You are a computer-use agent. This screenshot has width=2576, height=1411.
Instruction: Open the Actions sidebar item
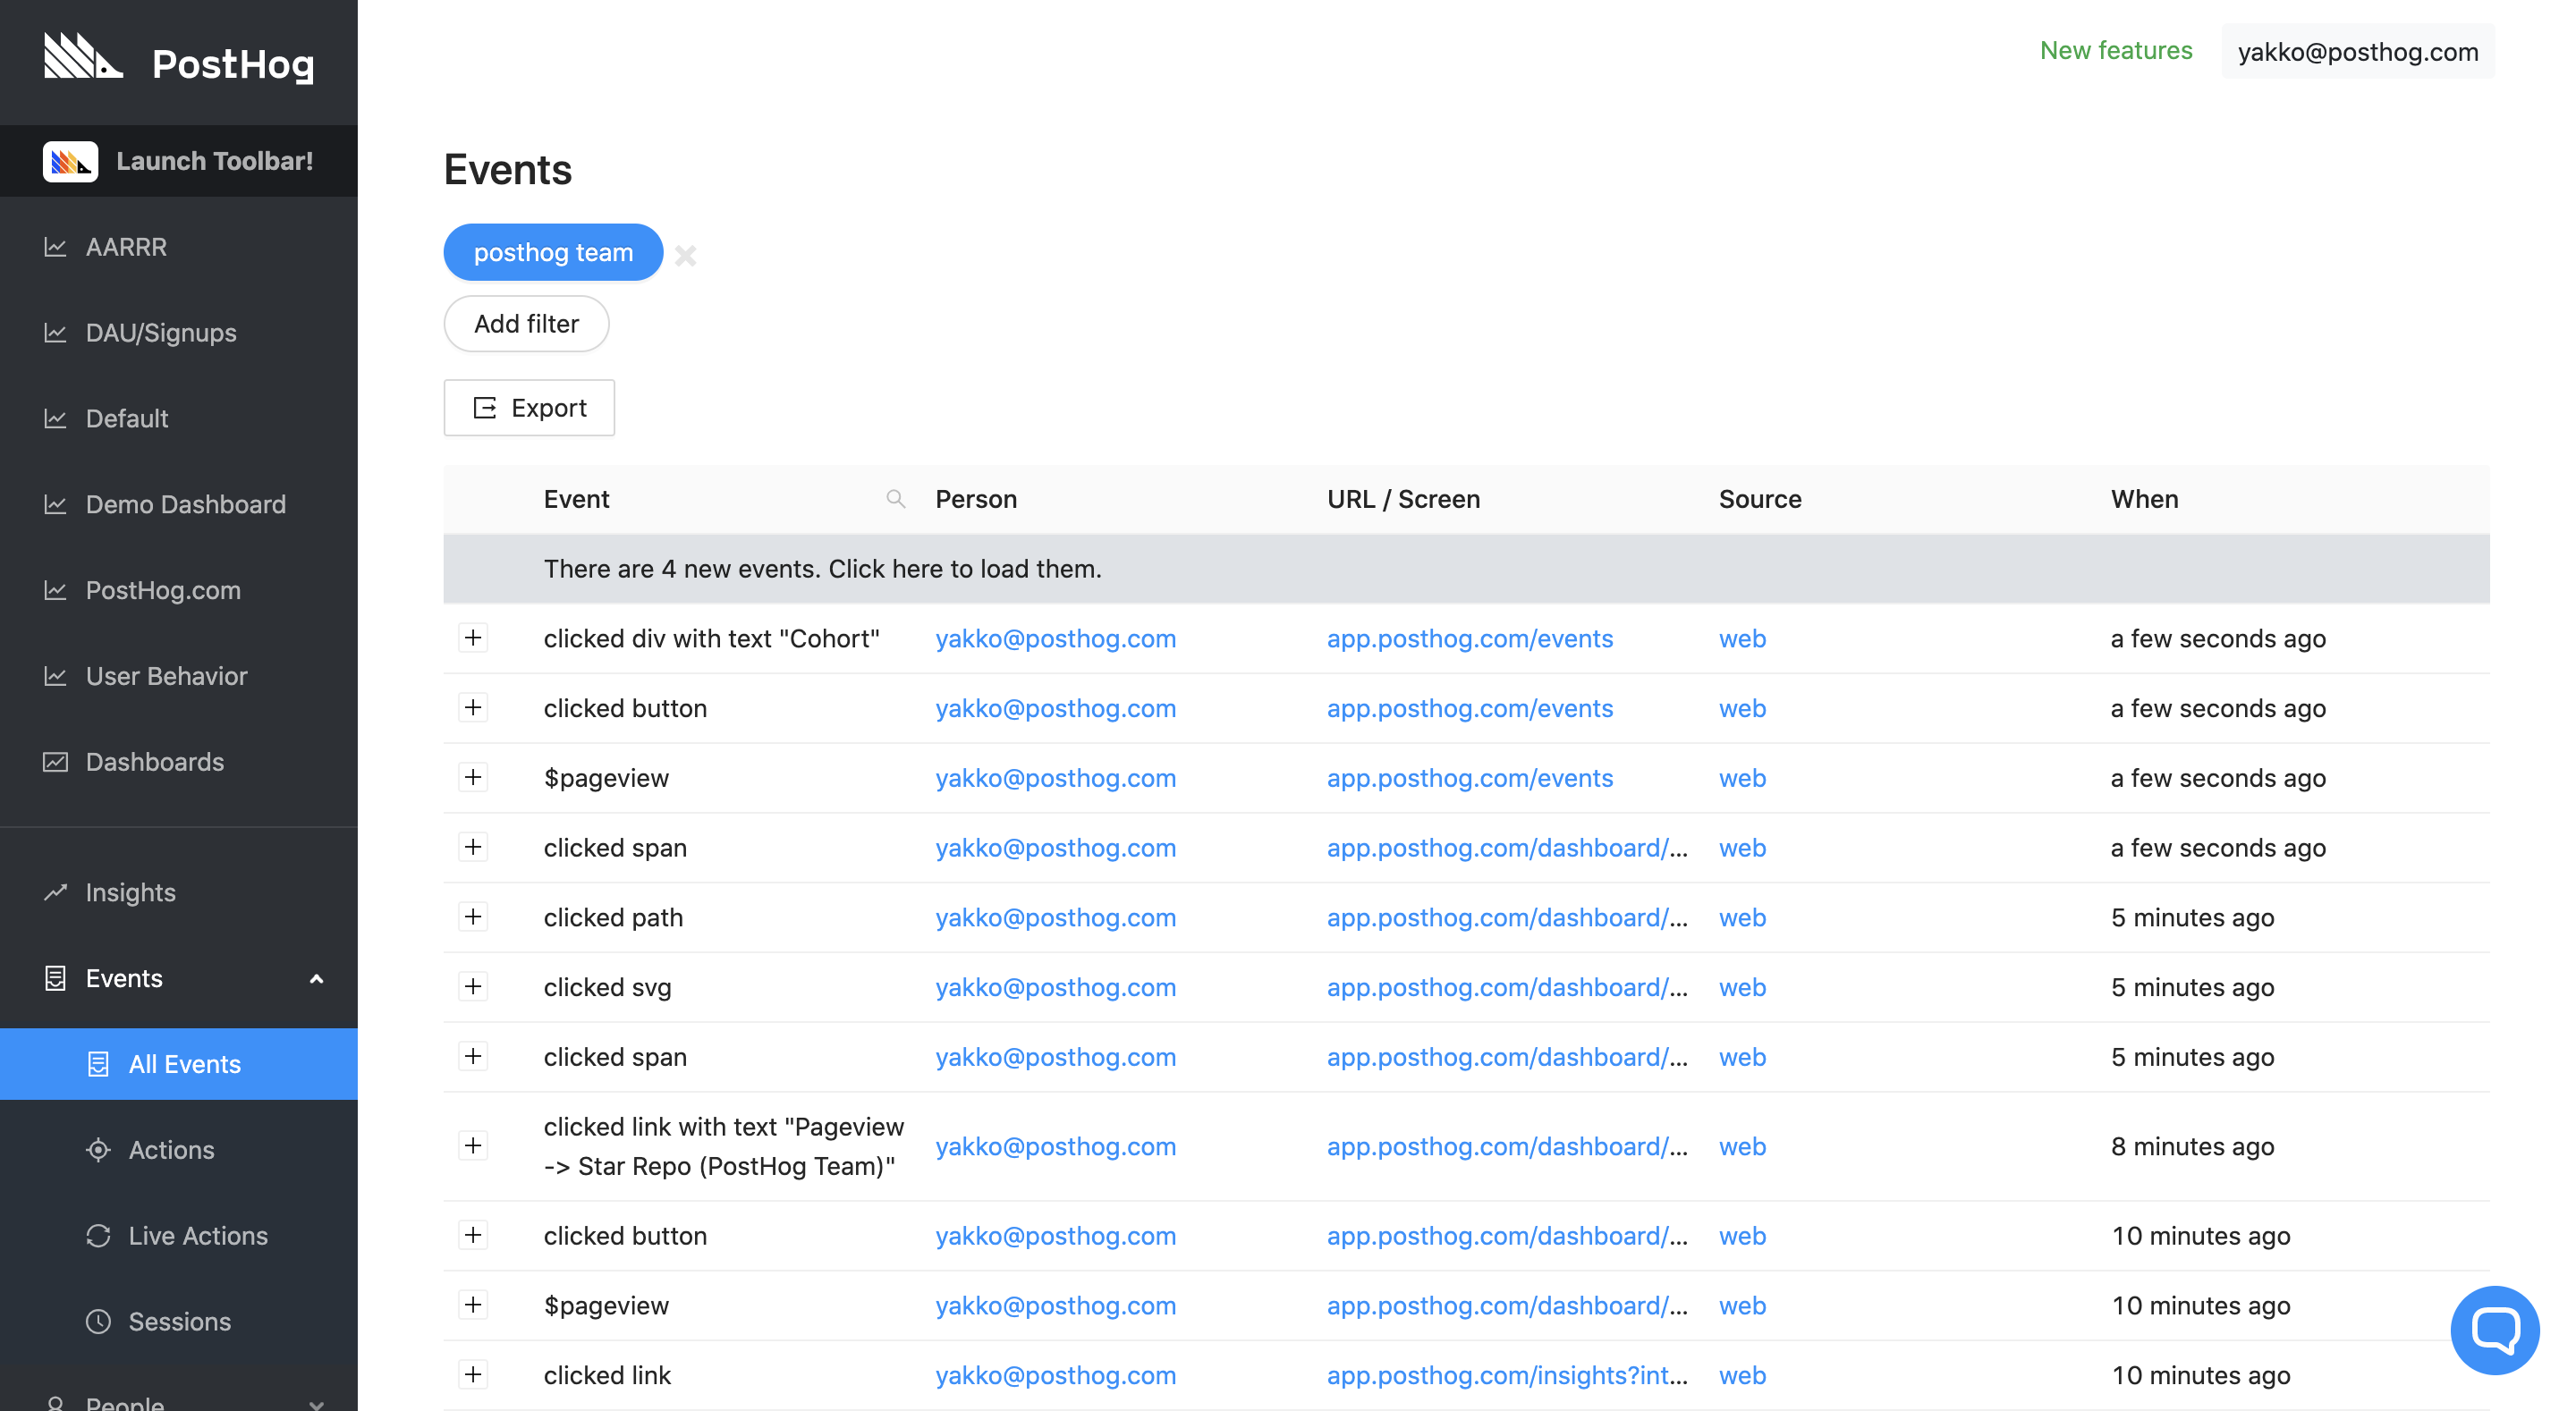pos(171,1149)
